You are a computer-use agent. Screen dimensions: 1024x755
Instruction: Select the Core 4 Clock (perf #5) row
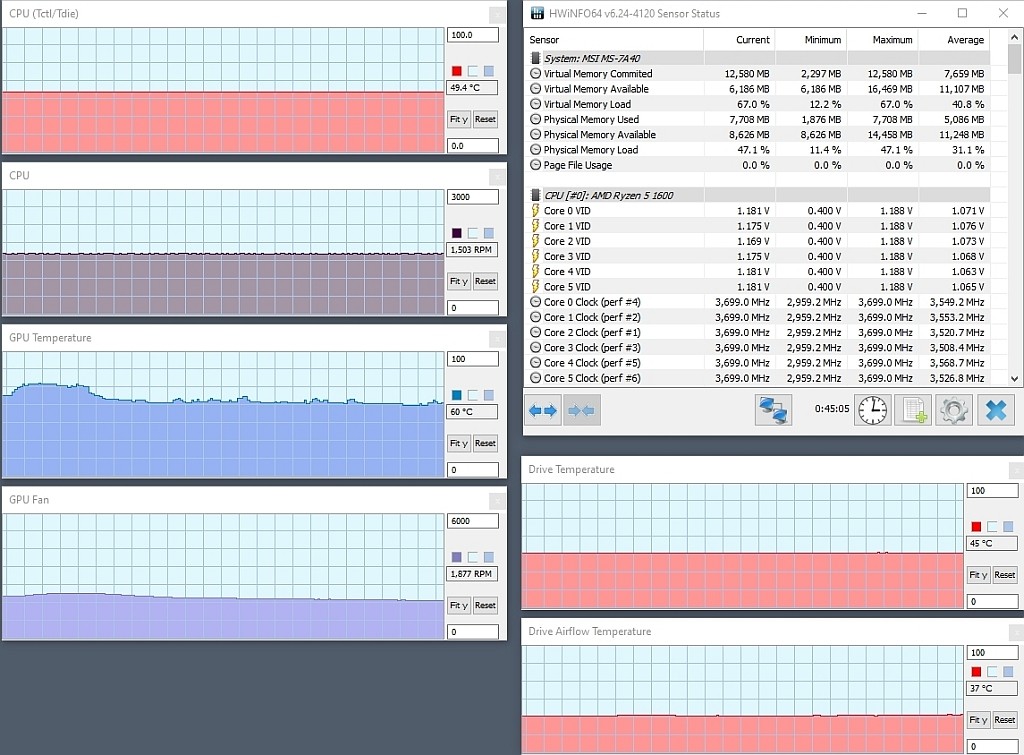pyautogui.click(x=758, y=363)
